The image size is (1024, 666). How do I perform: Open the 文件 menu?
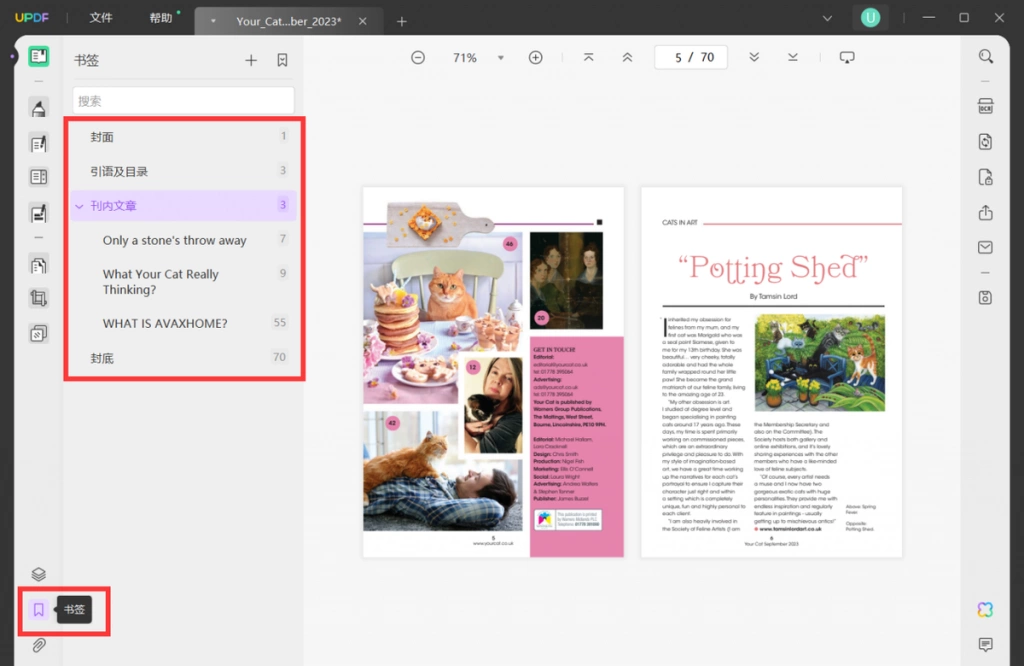coord(101,18)
